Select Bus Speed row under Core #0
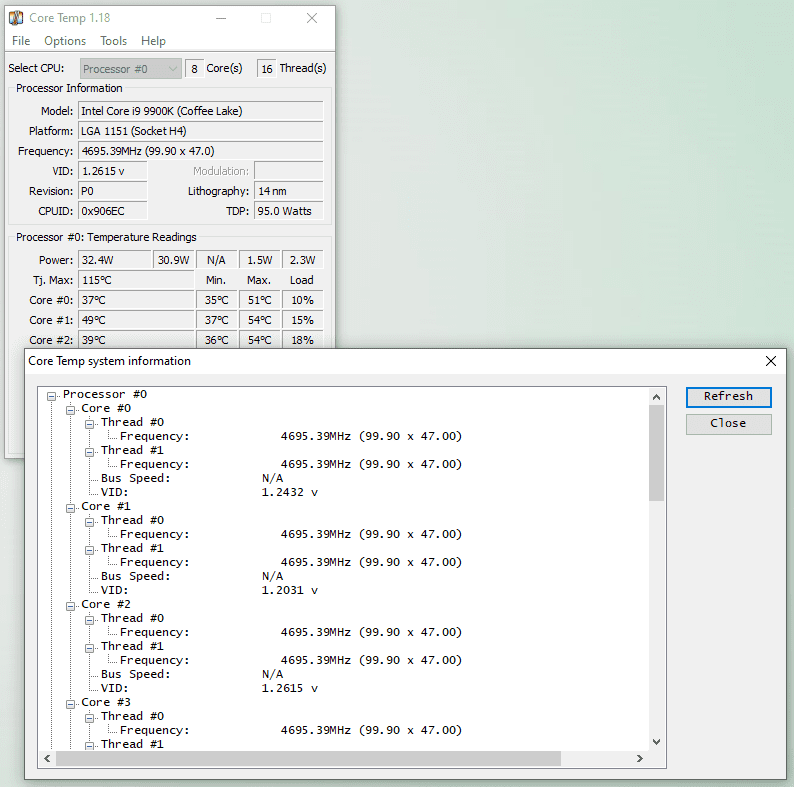Screen dimensions: 794x787 (x=192, y=478)
